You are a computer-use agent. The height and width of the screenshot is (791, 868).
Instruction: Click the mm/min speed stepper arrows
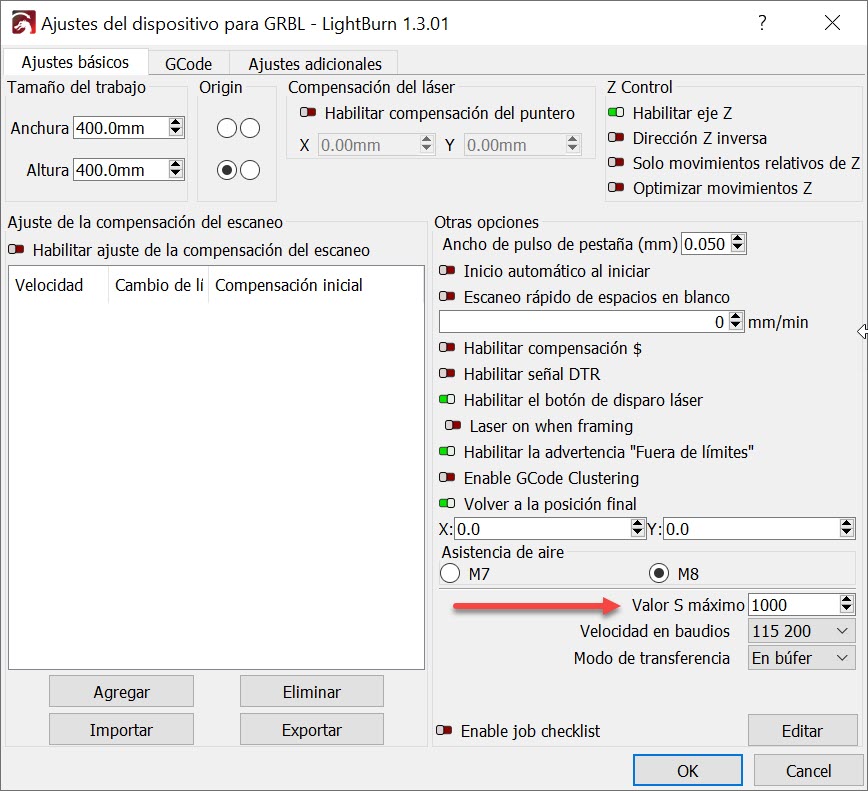pos(736,322)
